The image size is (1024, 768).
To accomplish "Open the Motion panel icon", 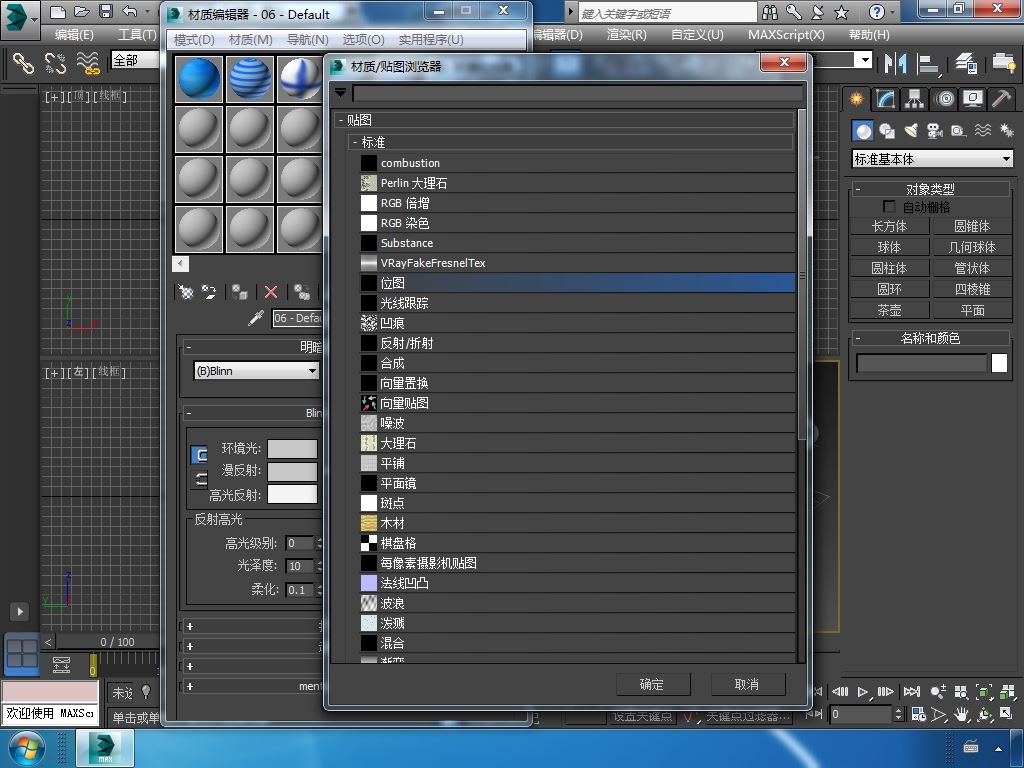I will [944, 99].
